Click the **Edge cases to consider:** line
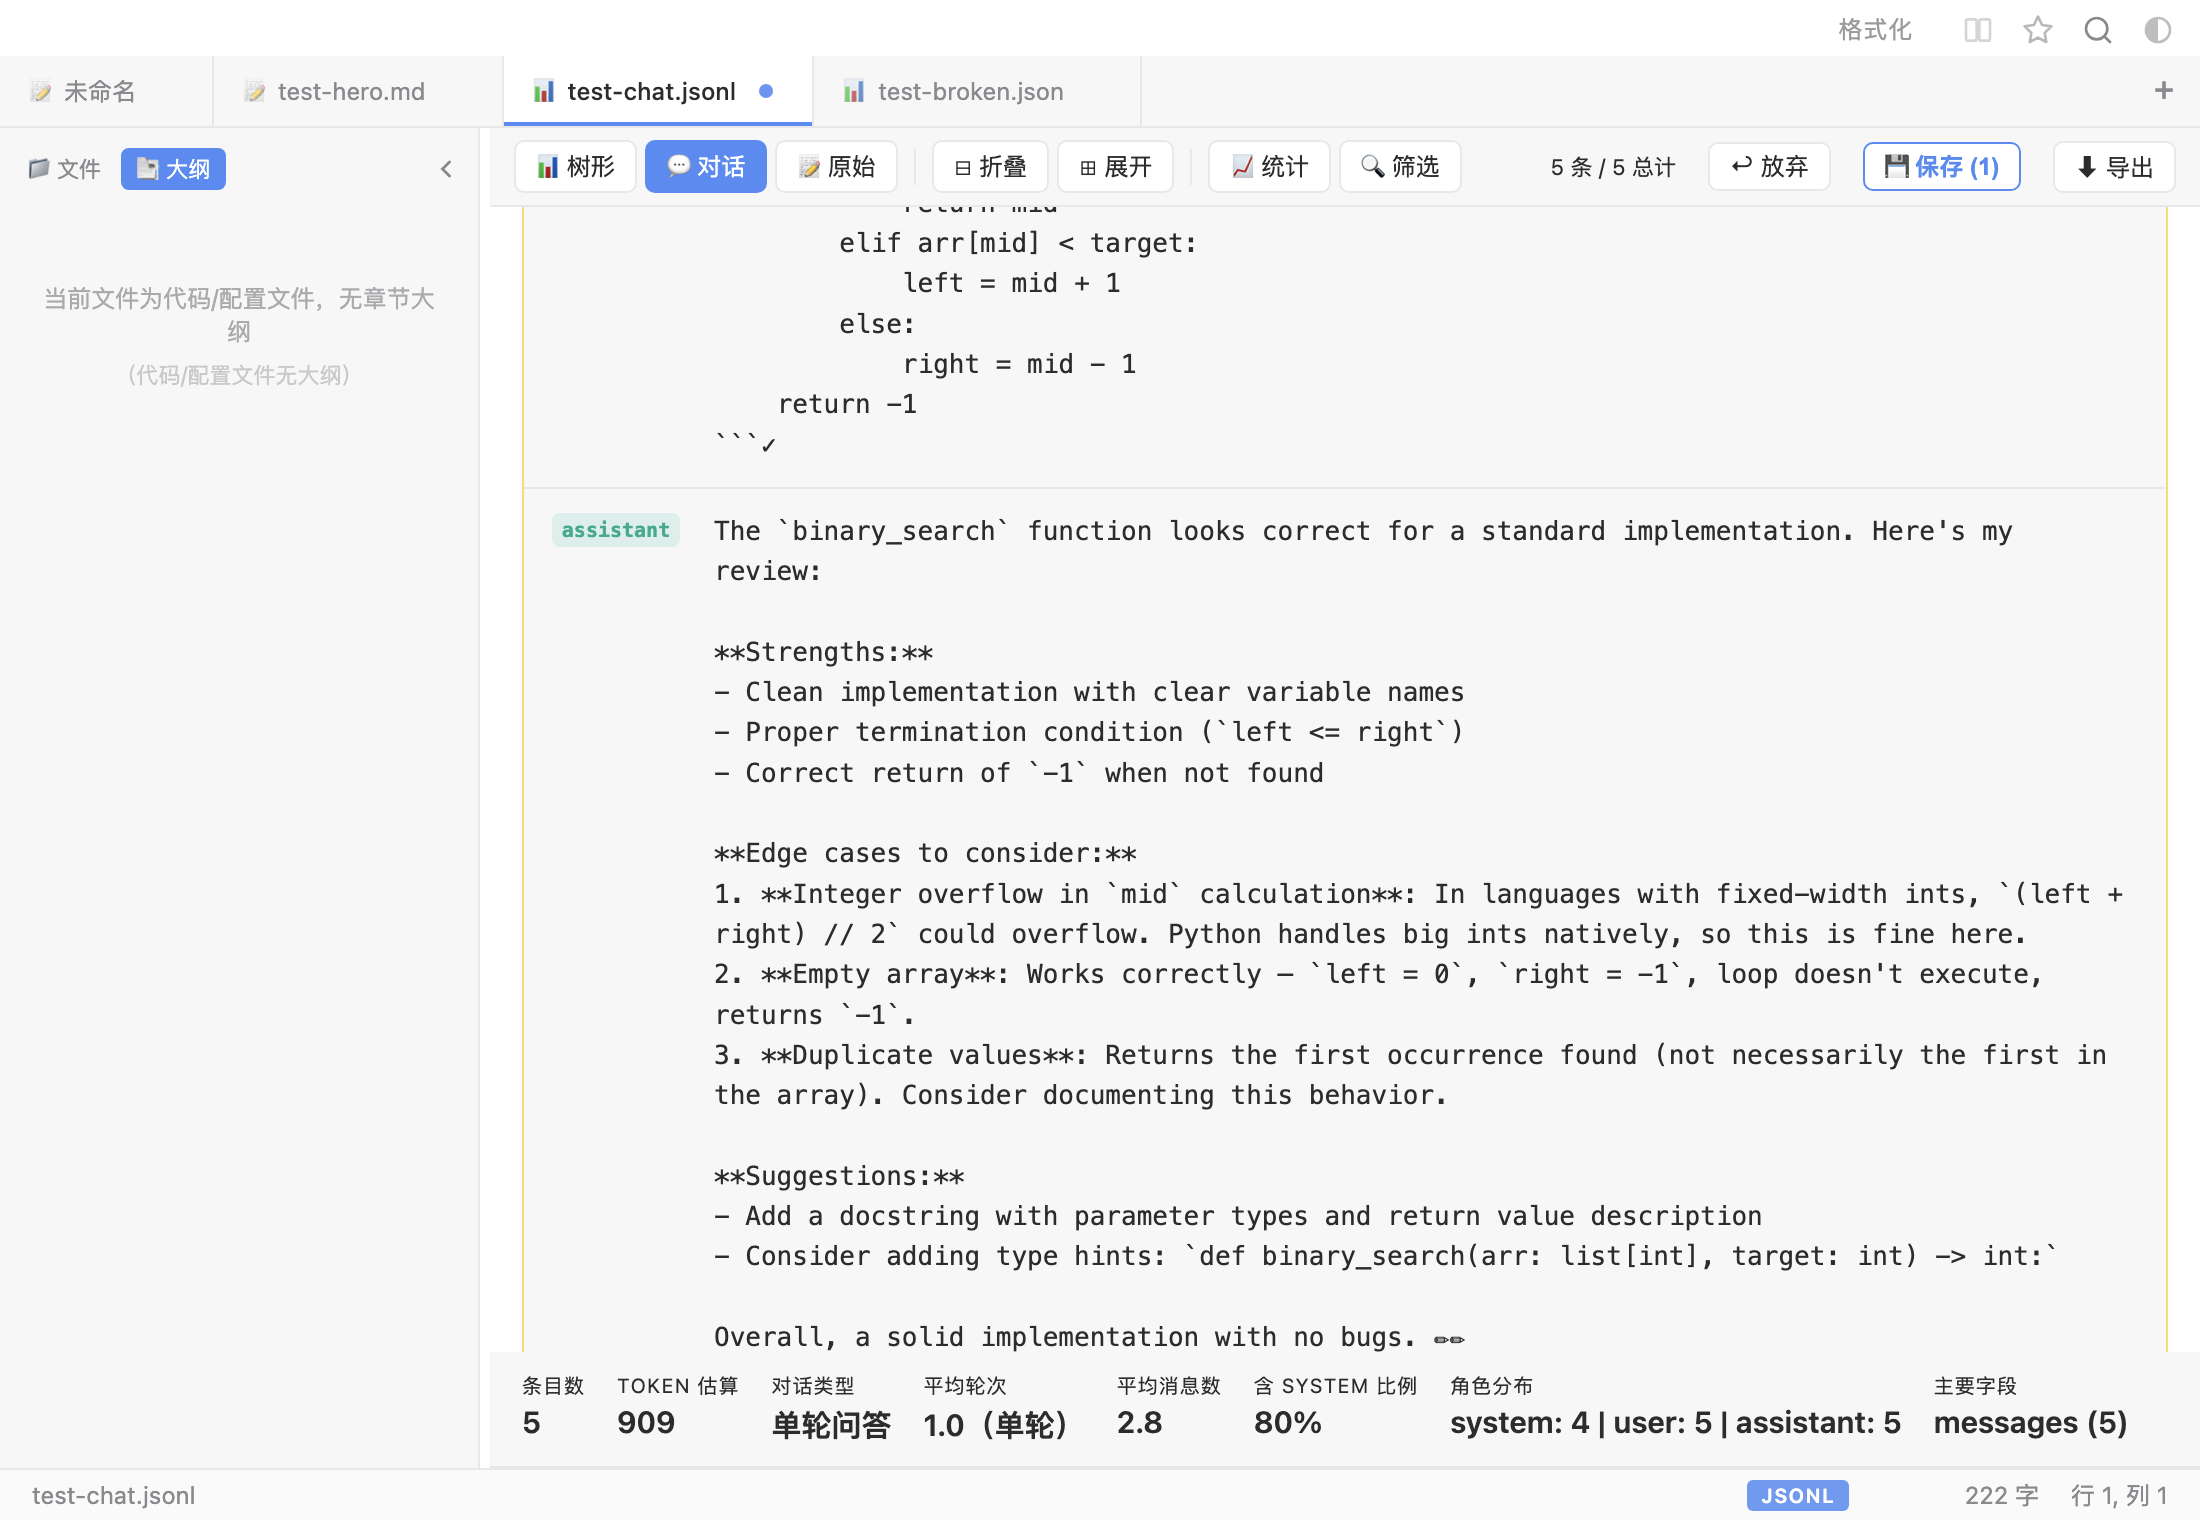The image size is (2200, 1520). (x=925, y=853)
